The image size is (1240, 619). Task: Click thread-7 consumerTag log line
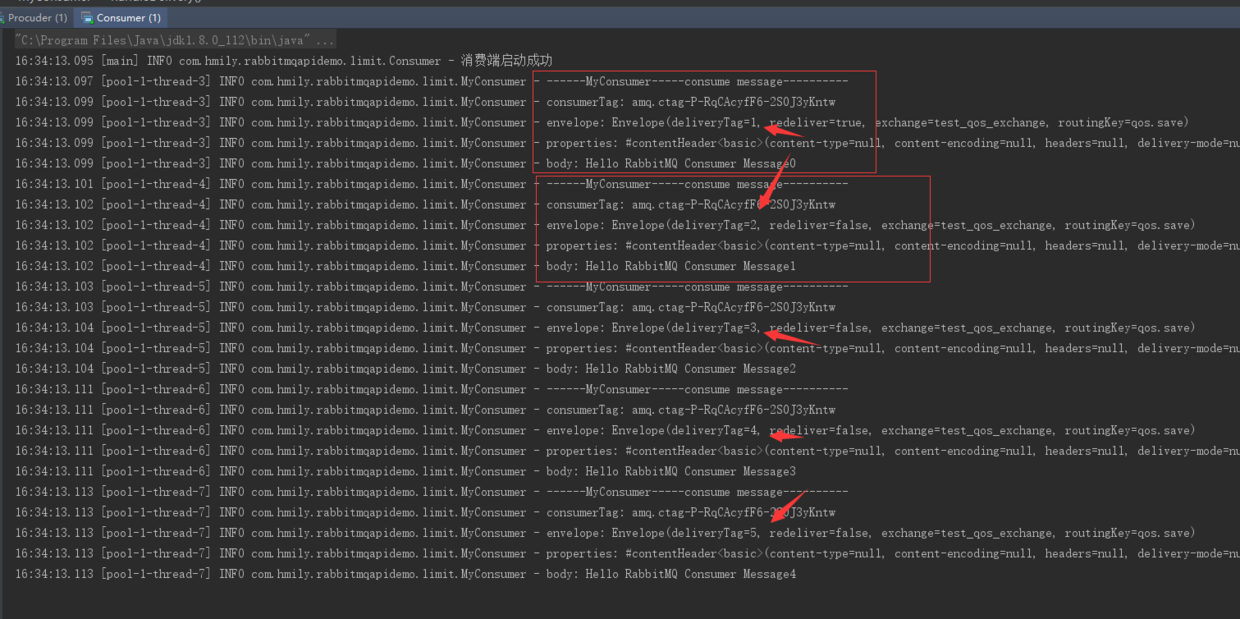coord(425,512)
